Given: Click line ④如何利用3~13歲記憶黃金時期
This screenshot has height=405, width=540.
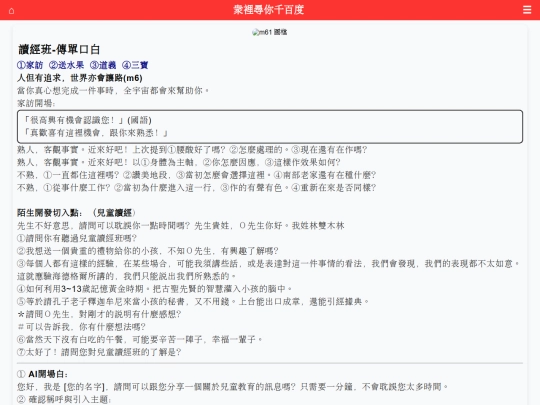Looking at the screenshot, I should click(155, 289).
